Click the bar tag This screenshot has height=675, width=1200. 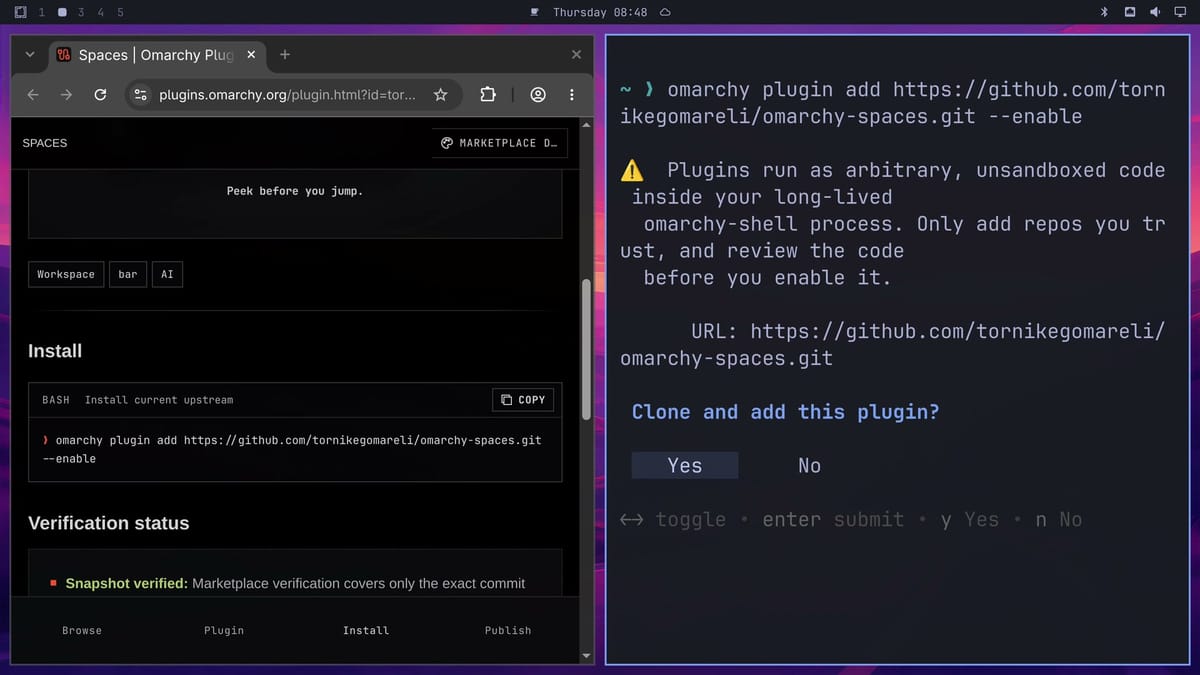coord(128,274)
